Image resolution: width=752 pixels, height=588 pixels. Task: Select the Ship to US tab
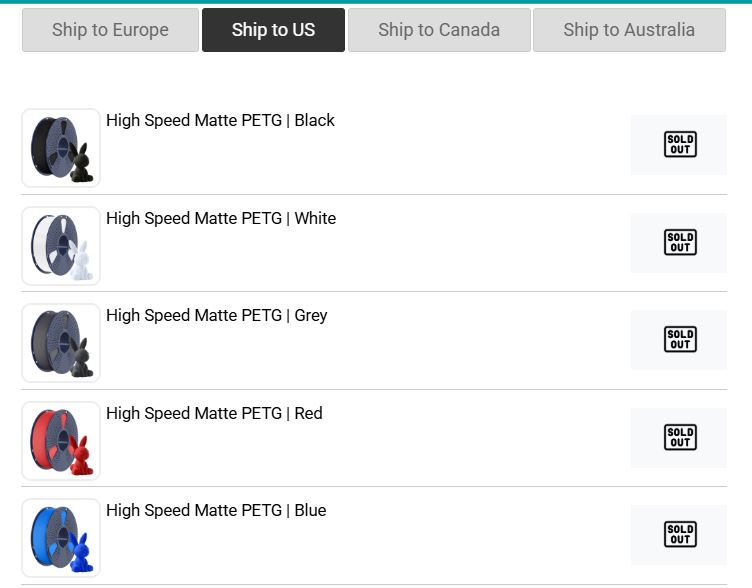pos(273,30)
